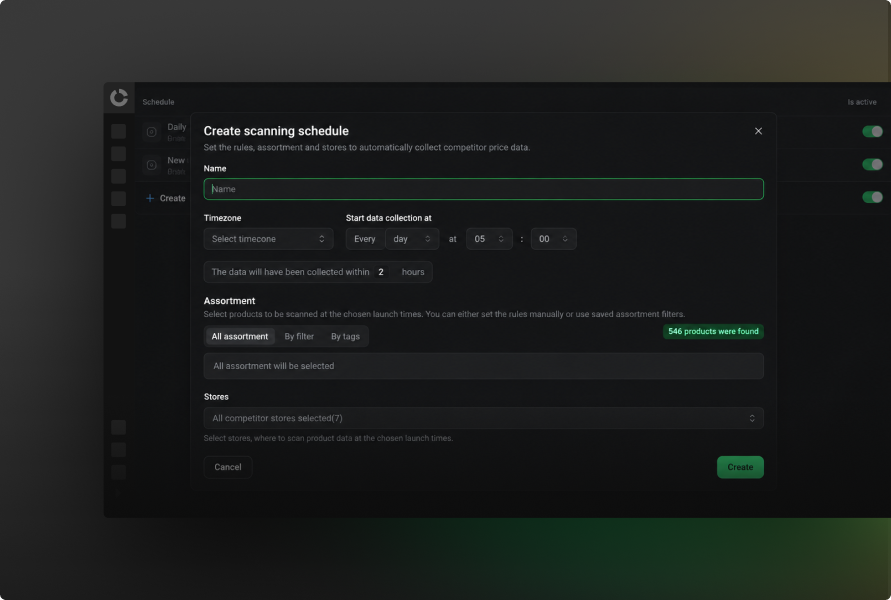Click the data will have been collected text
The width and height of the screenshot is (891, 600).
290,272
